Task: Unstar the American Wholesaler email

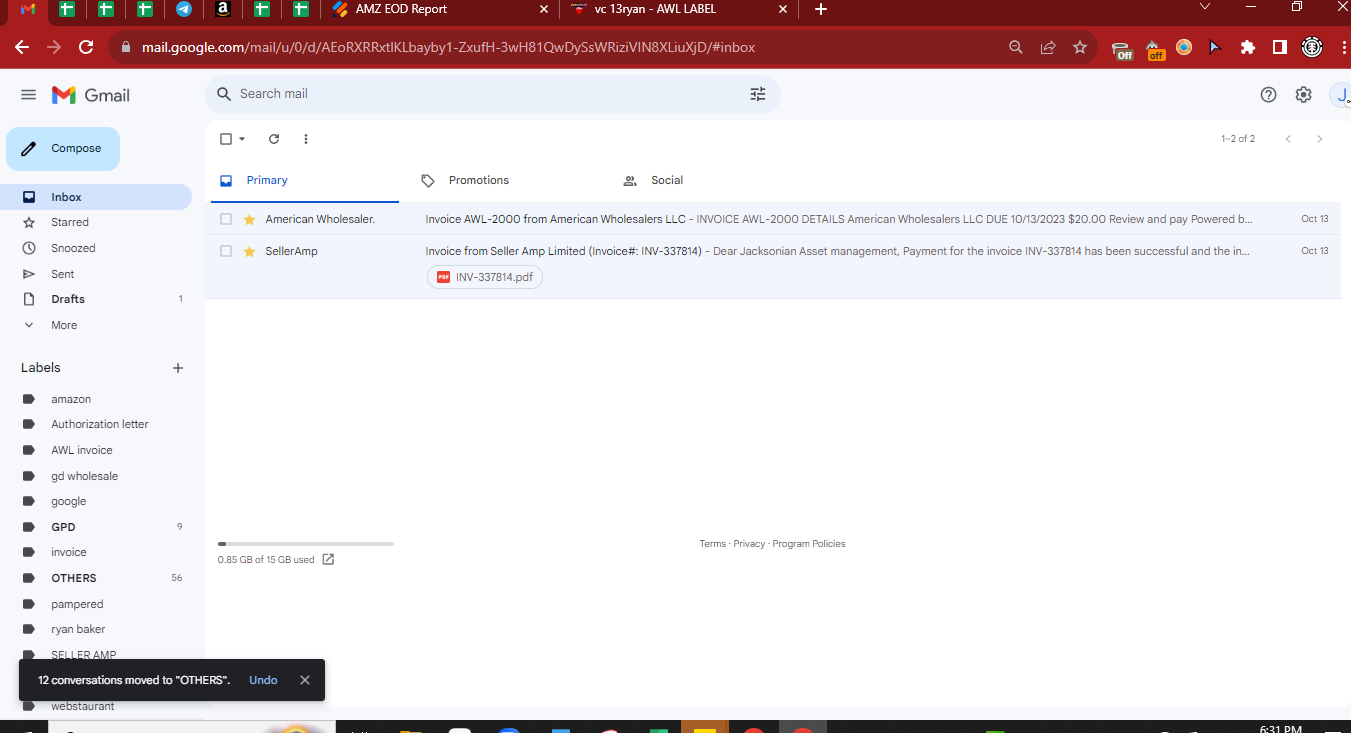Action: point(250,219)
